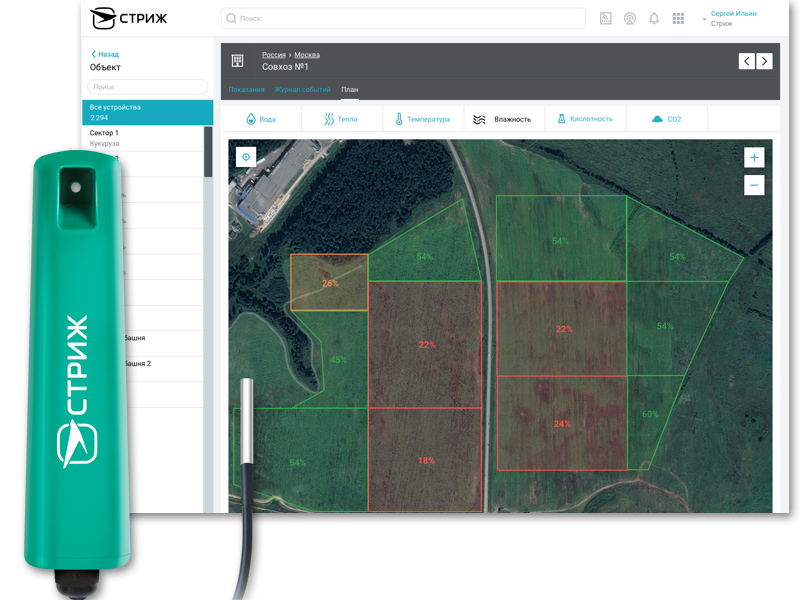Click the red 18% field
Screen dimensions: 800x600
(x=425, y=460)
